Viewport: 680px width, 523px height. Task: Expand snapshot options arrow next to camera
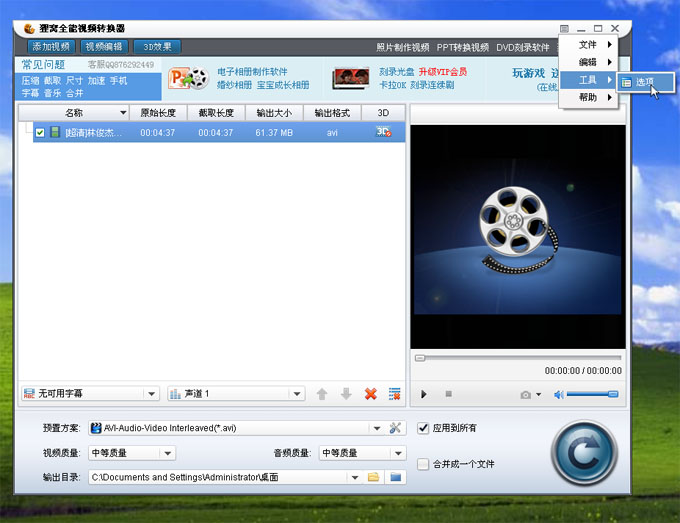coord(539,394)
